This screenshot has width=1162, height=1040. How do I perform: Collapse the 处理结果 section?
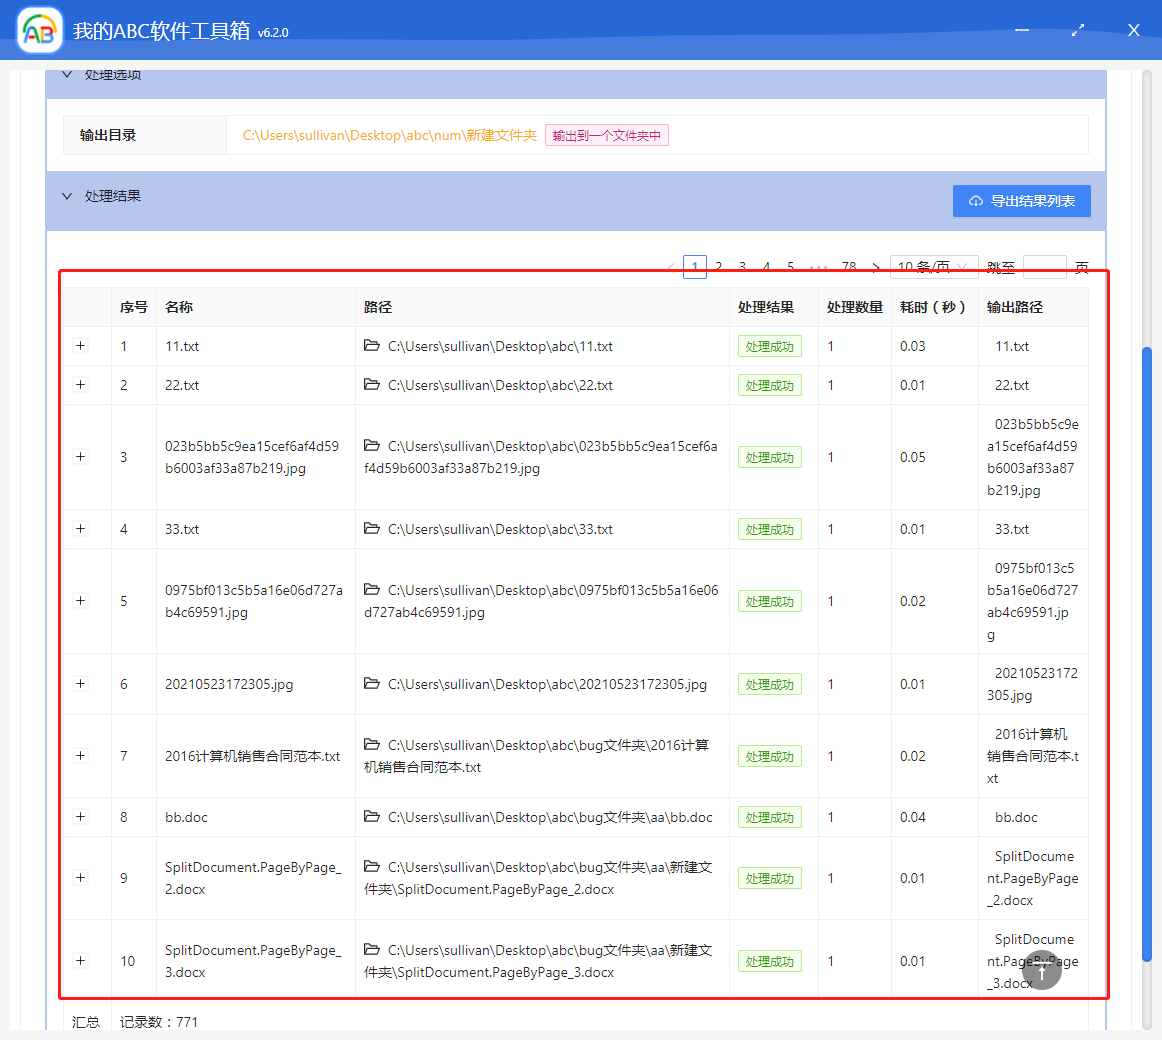point(67,196)
